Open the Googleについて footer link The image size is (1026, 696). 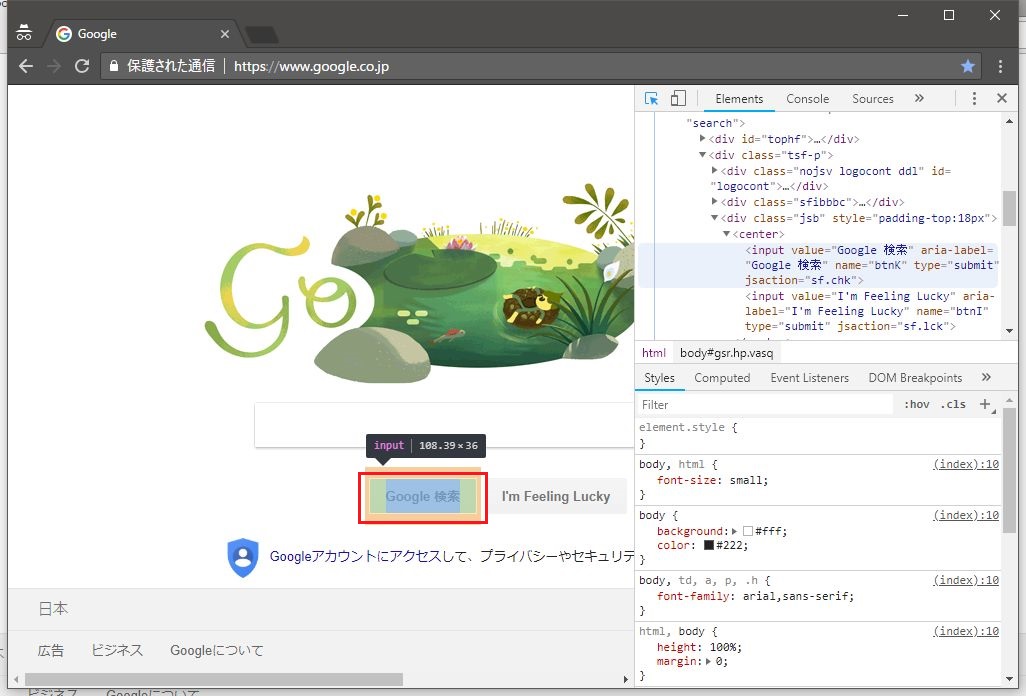pos(217,651)
